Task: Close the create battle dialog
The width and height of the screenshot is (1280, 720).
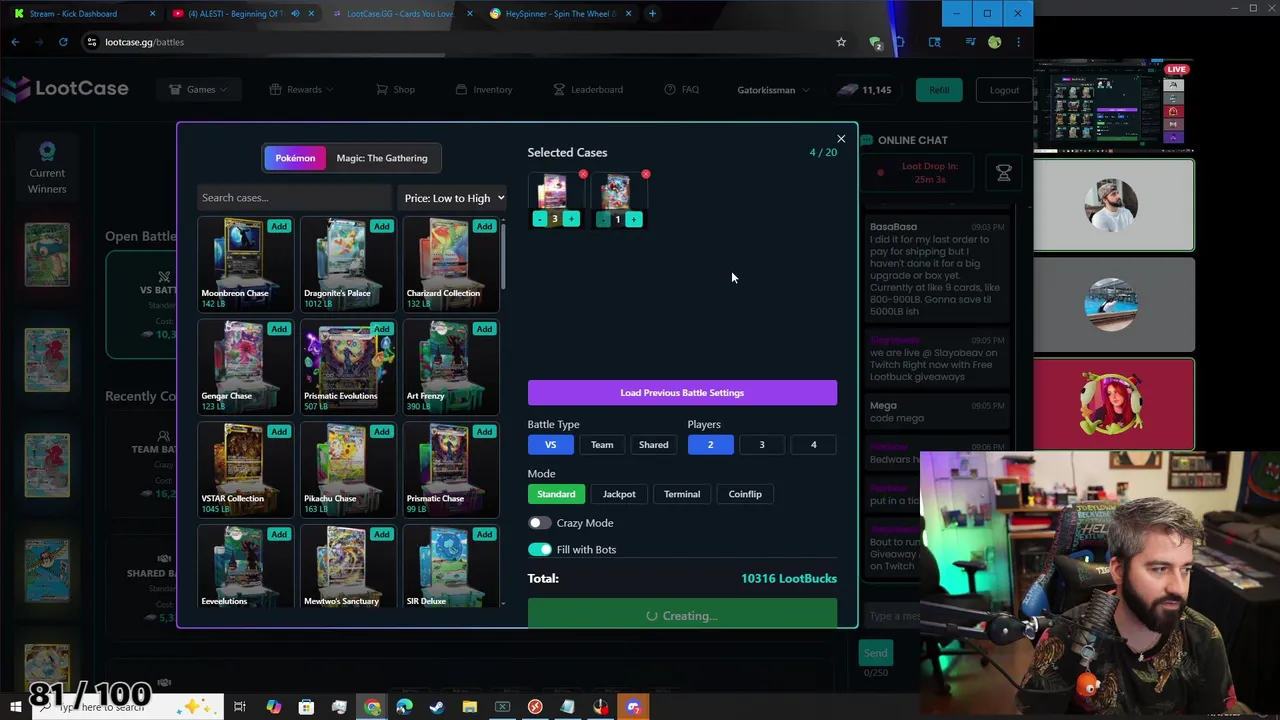Action: click(x=841, y=139)
